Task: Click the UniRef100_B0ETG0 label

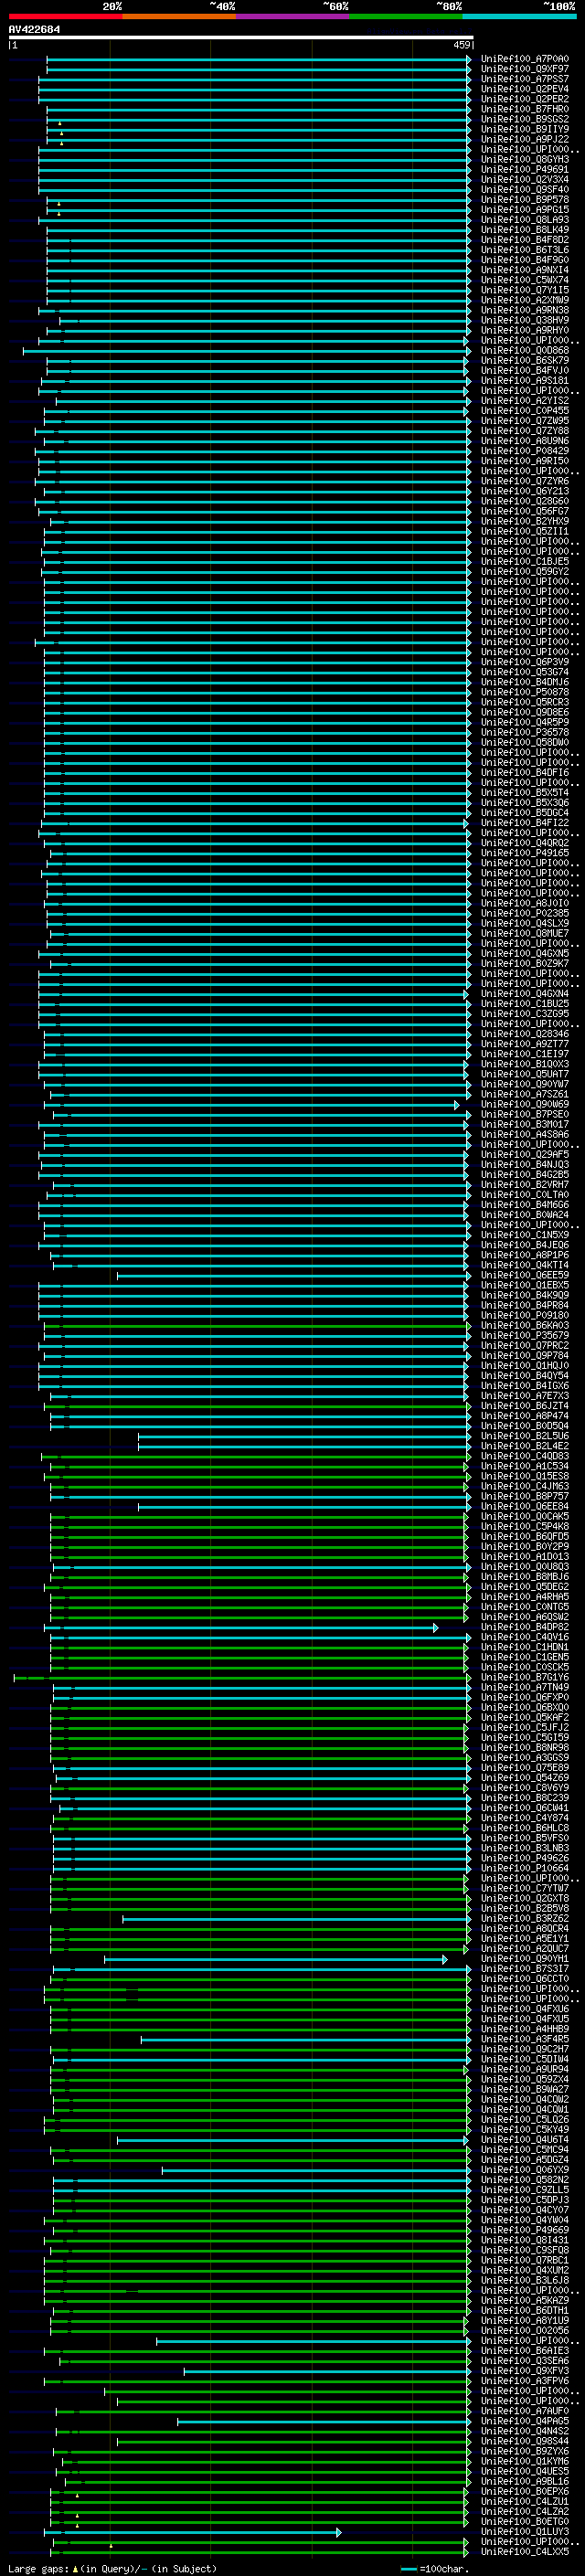Action: (x=524, y=2522)
